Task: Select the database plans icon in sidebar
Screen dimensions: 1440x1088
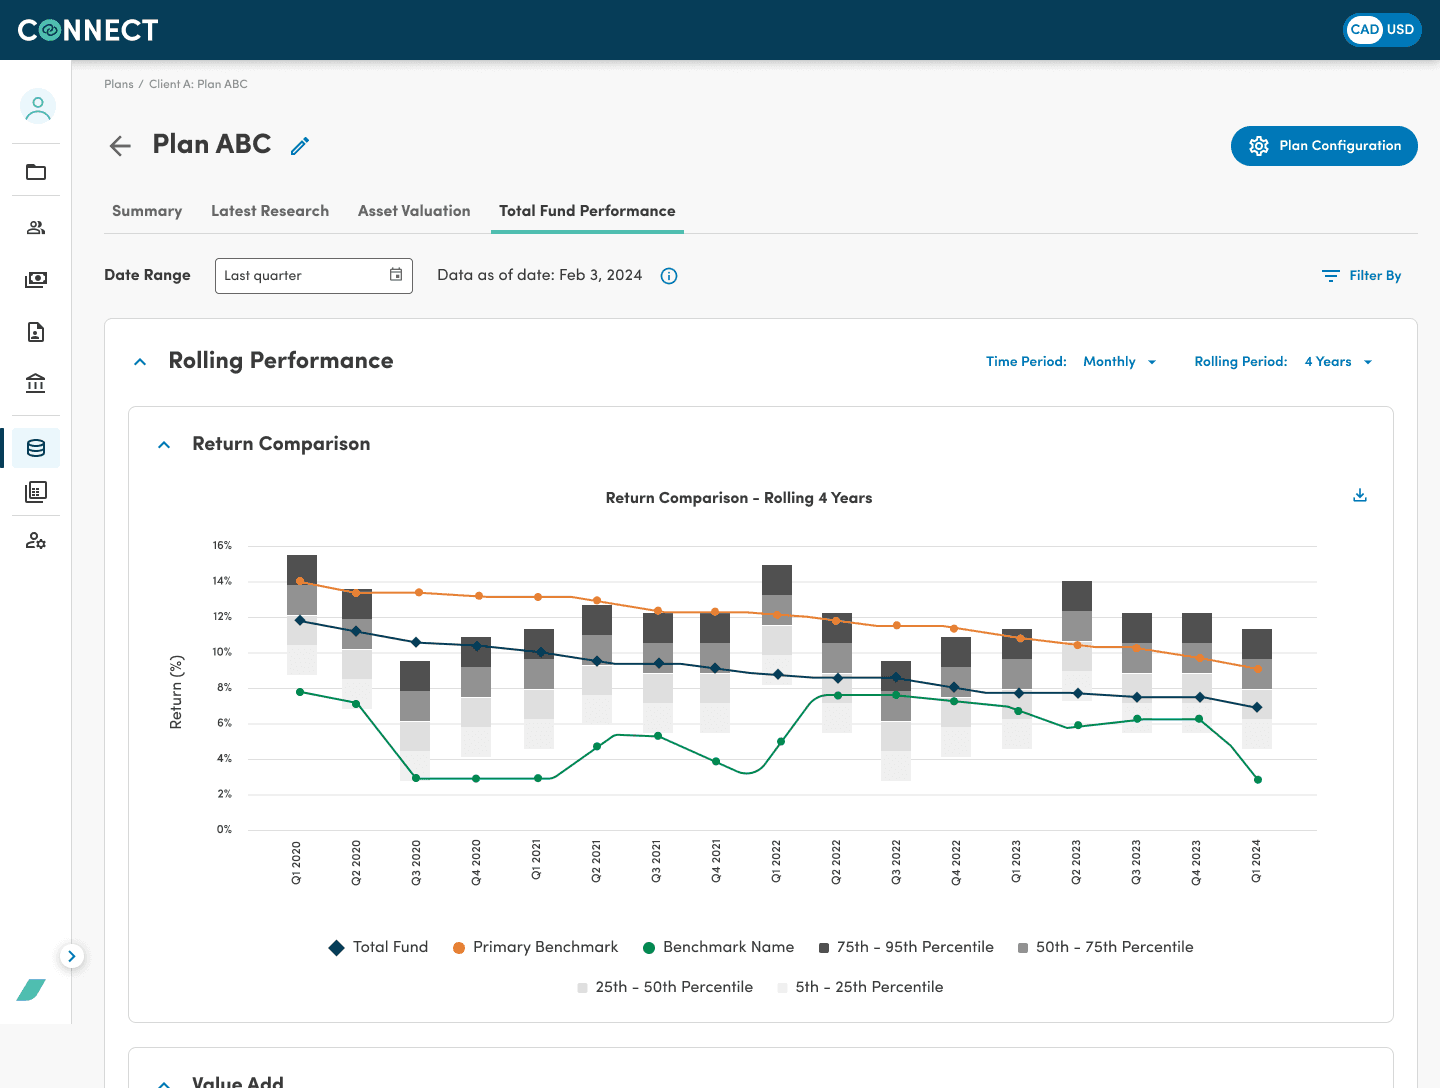Action: click(36, 448)
